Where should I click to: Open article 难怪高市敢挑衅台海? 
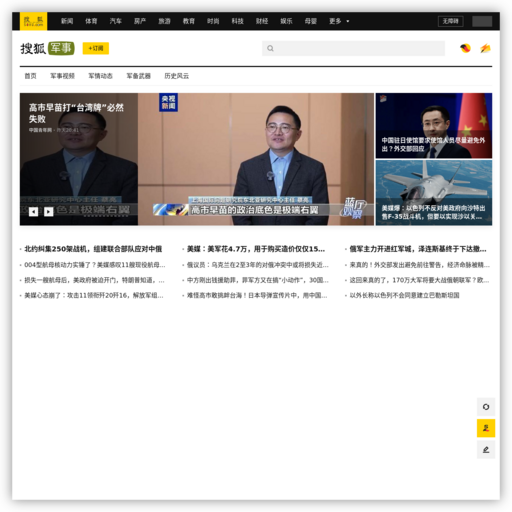tap(257, 295)
